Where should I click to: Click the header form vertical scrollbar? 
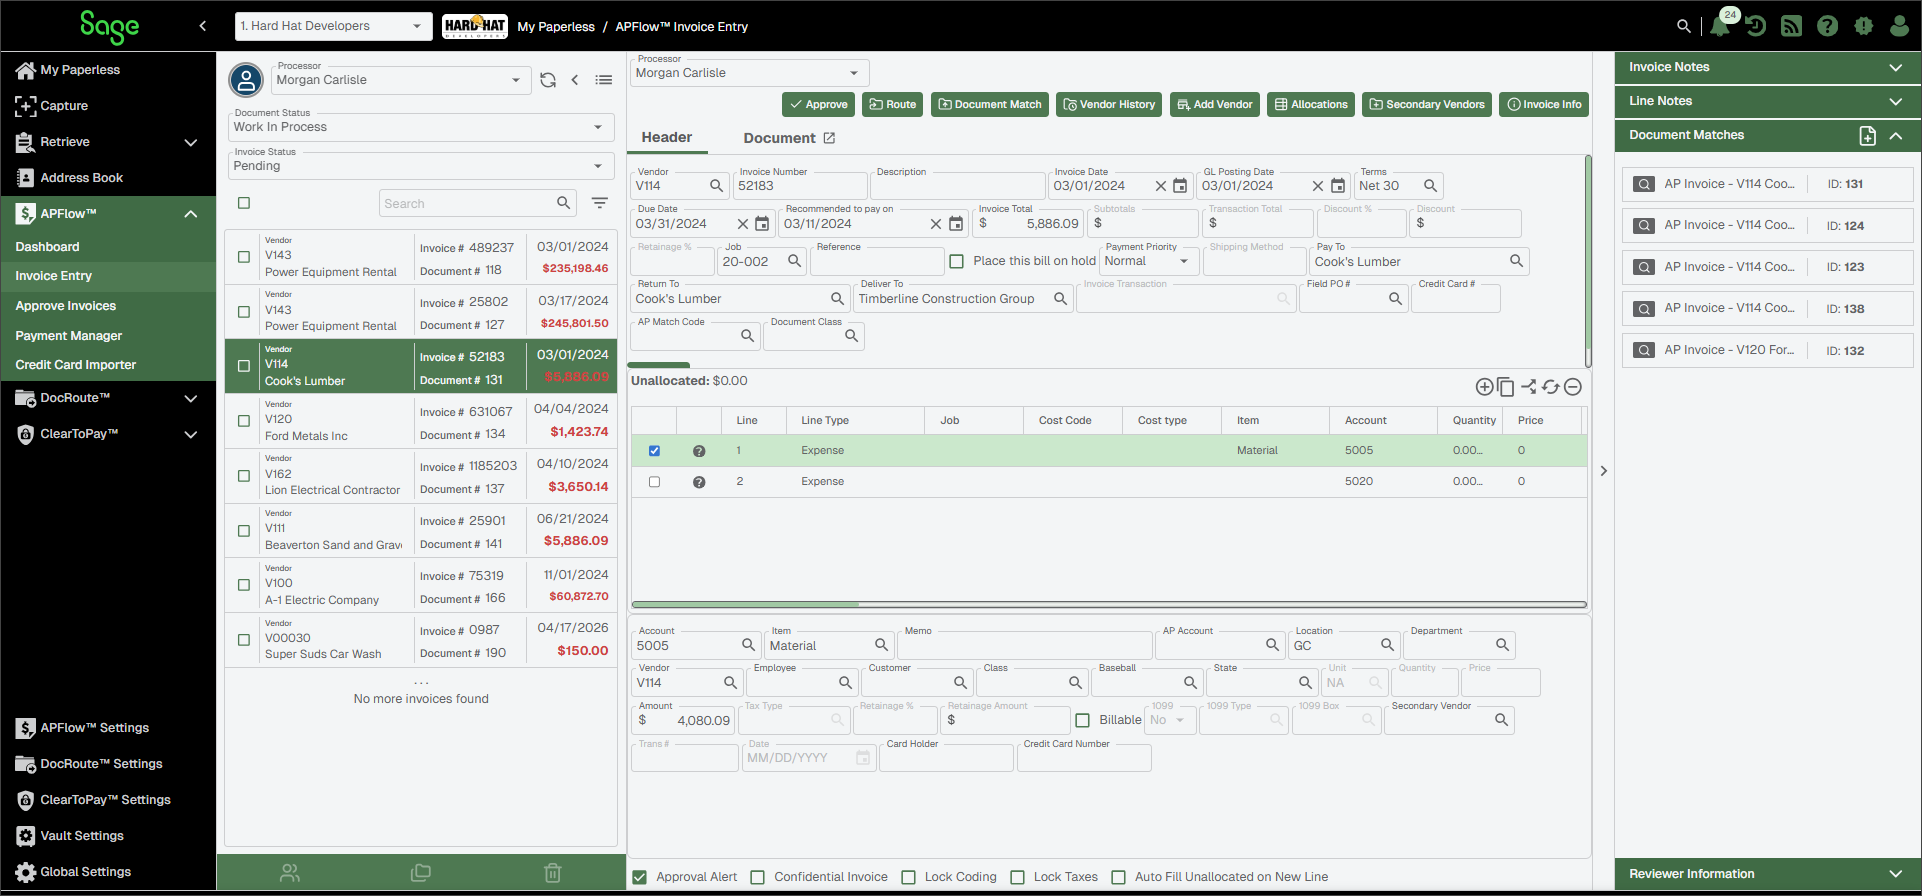point(1587,261)
